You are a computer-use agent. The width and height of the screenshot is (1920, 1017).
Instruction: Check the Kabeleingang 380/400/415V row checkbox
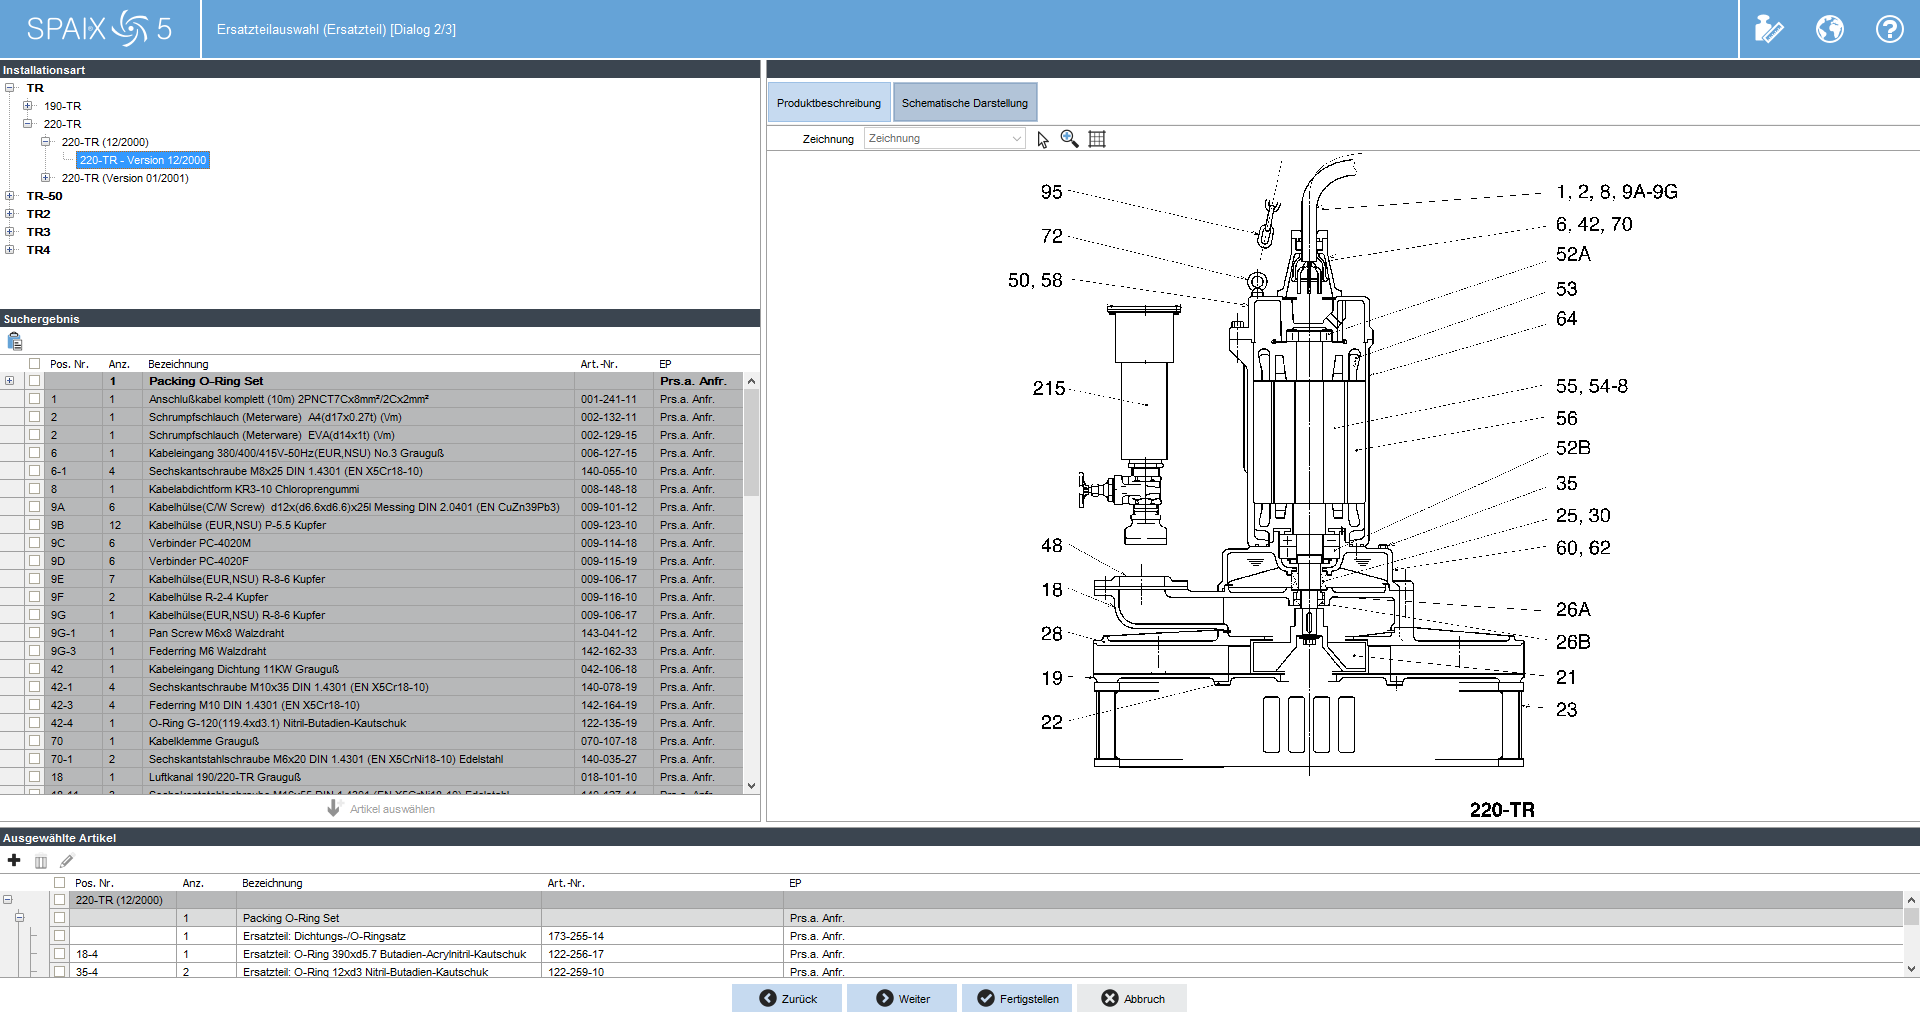[x=35, y=453]
